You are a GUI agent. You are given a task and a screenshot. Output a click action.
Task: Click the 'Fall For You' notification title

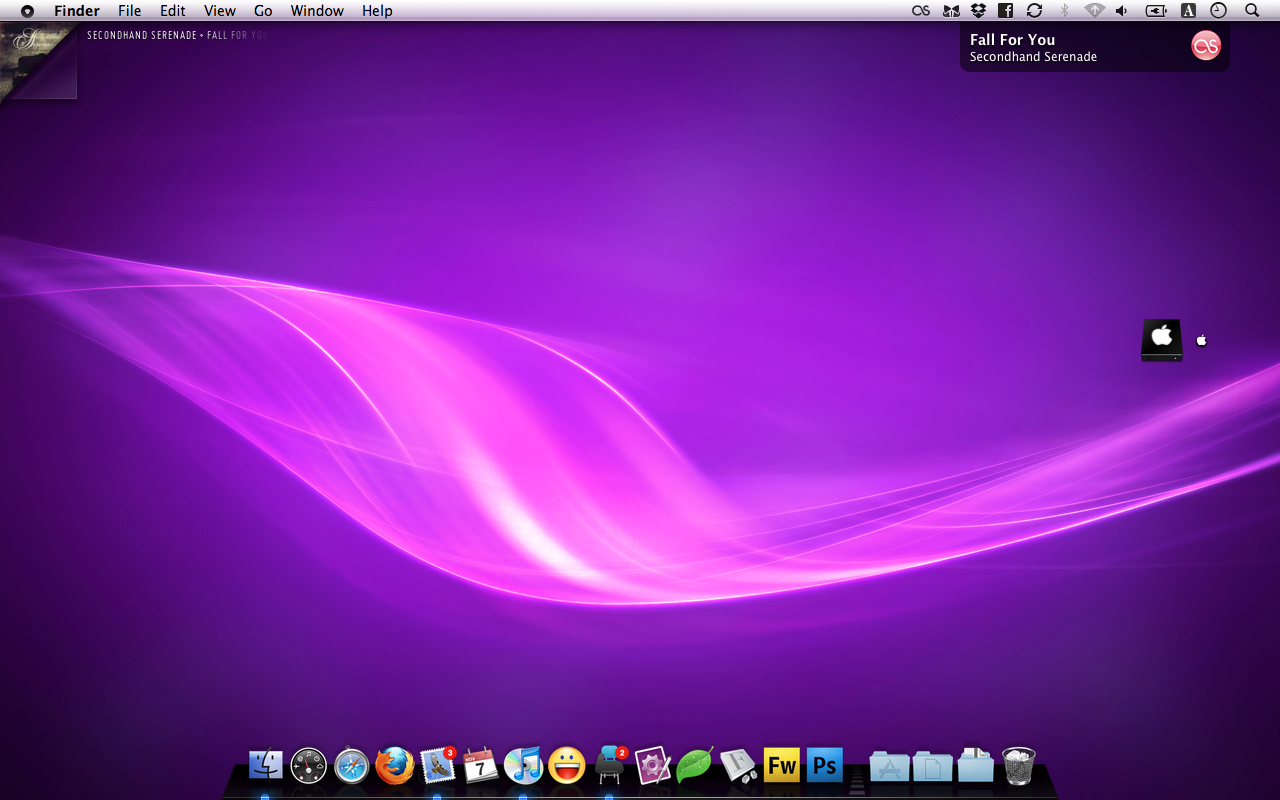(1012, 40)
